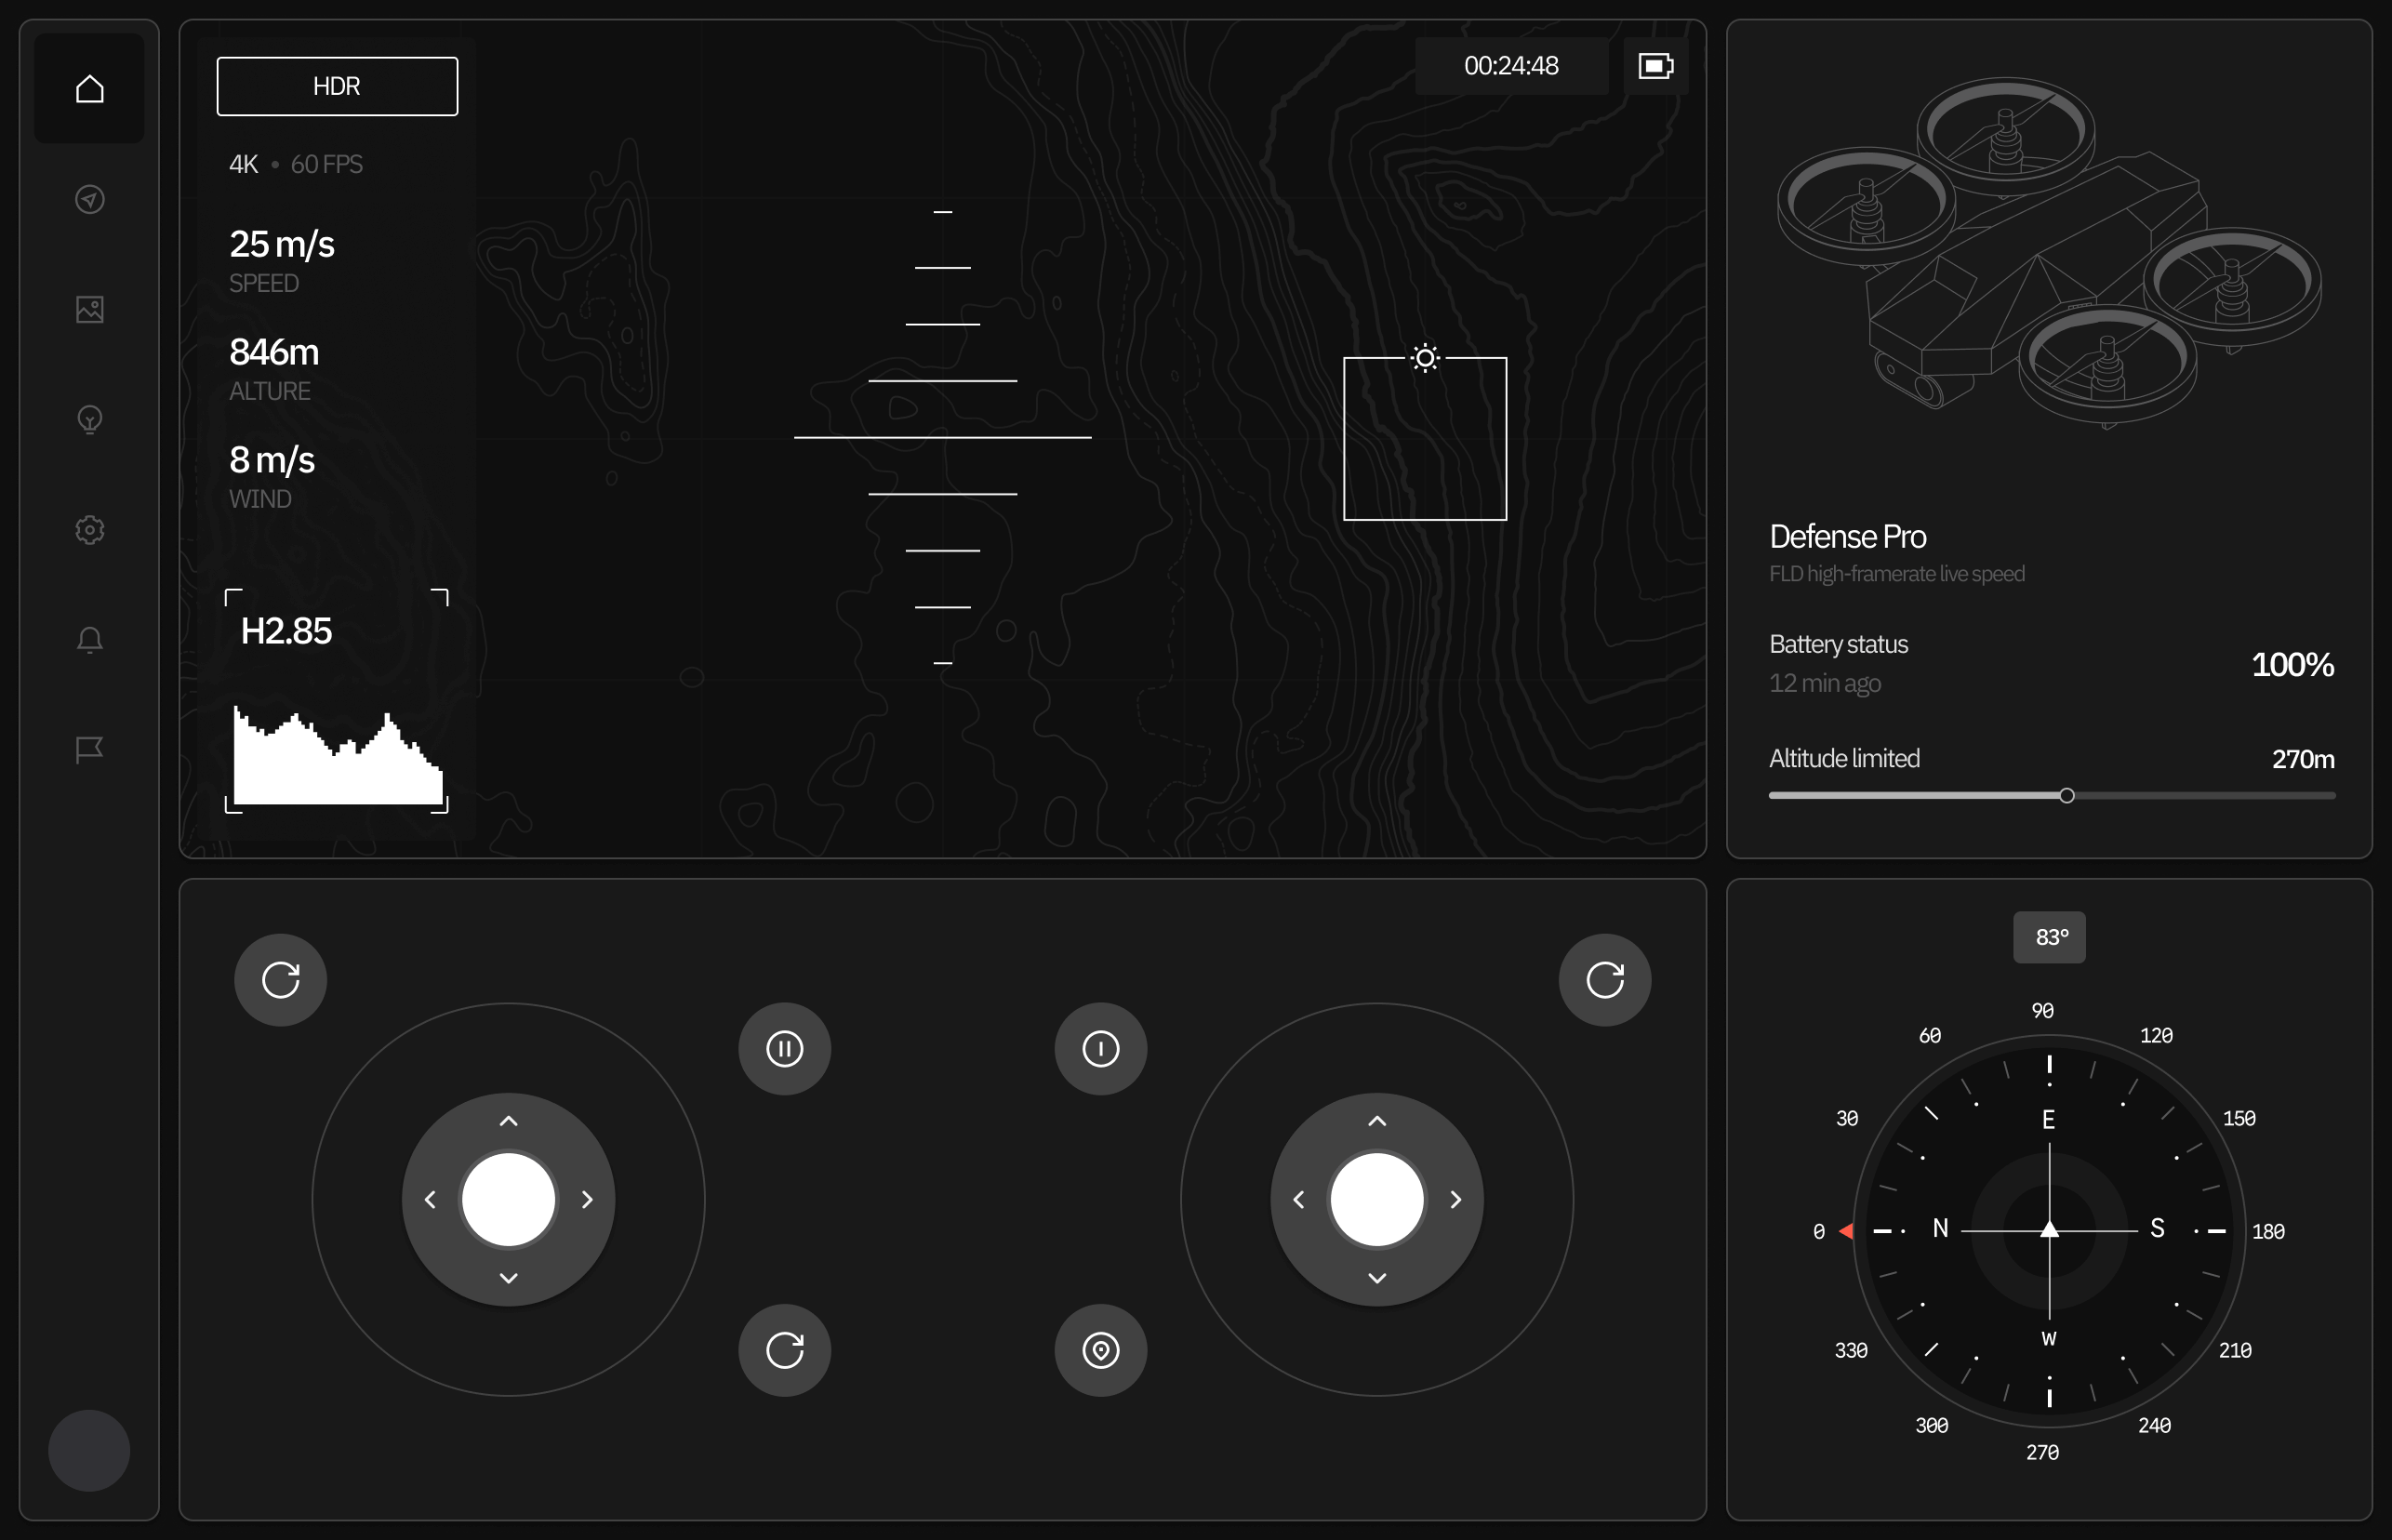Open the Home sidebar icon

pos(90,89)
